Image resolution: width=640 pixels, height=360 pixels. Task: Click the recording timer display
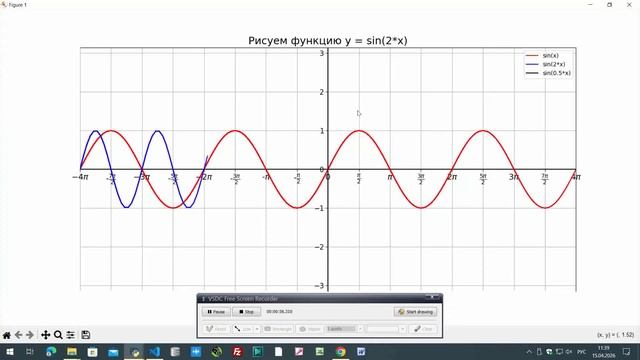pyautogui.click(x=279, y=311)
